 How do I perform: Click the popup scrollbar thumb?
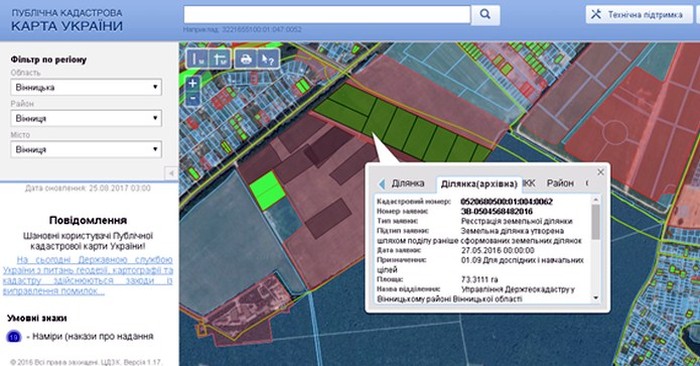(596, 222)
